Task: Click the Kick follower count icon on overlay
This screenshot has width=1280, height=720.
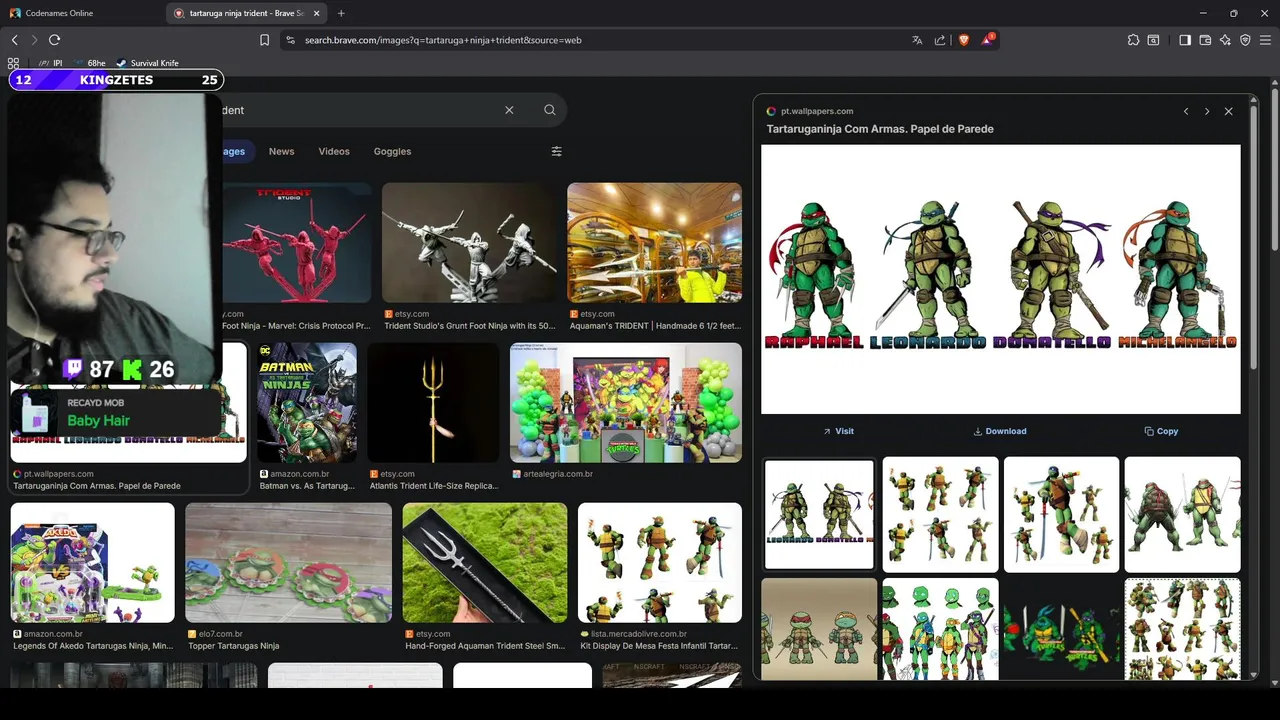Action: 132,370
